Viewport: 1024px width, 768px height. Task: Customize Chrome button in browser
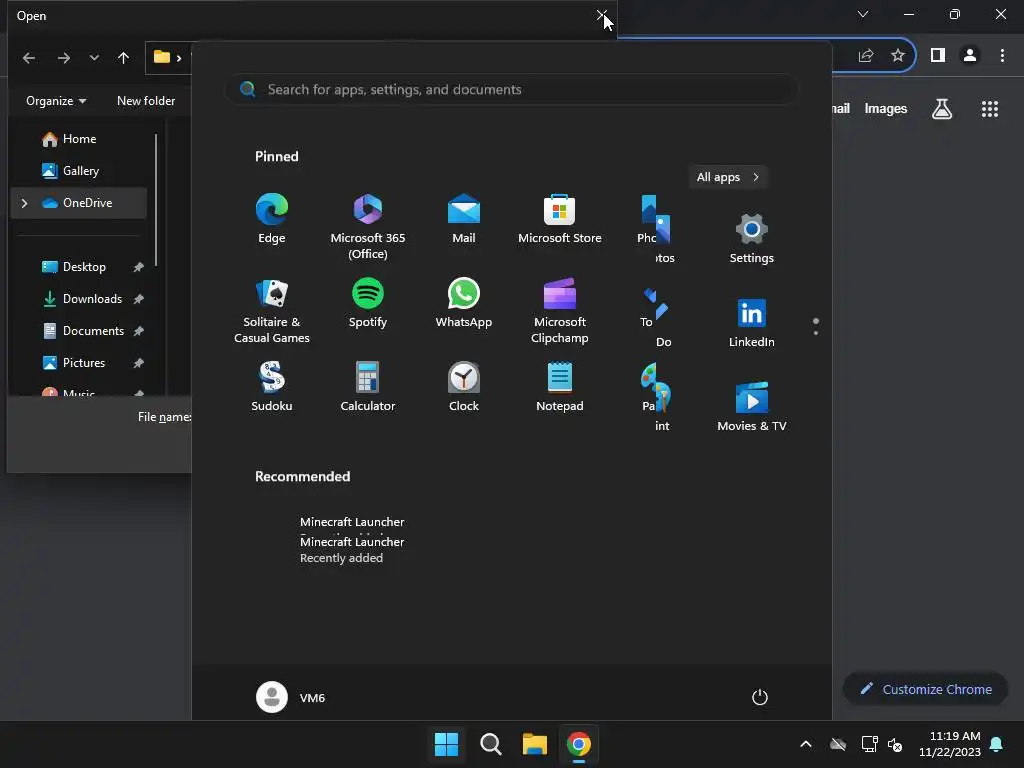click(925, 689)
